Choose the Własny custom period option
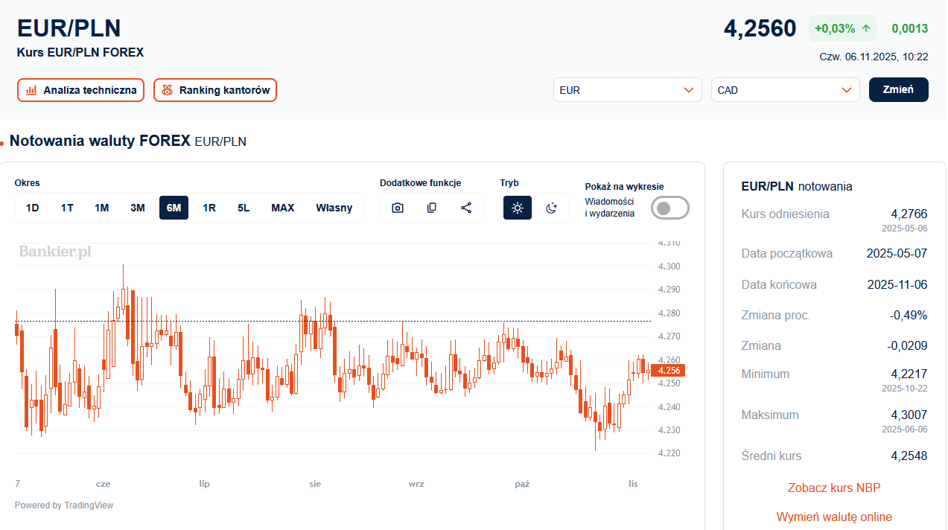The width and height of the screenshot is (948, 530). click(x=334, y=208)
